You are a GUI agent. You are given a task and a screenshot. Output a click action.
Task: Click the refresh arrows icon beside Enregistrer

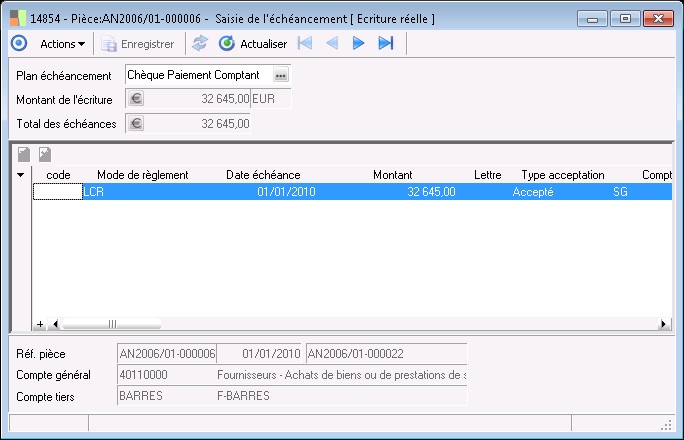[200, 43]
